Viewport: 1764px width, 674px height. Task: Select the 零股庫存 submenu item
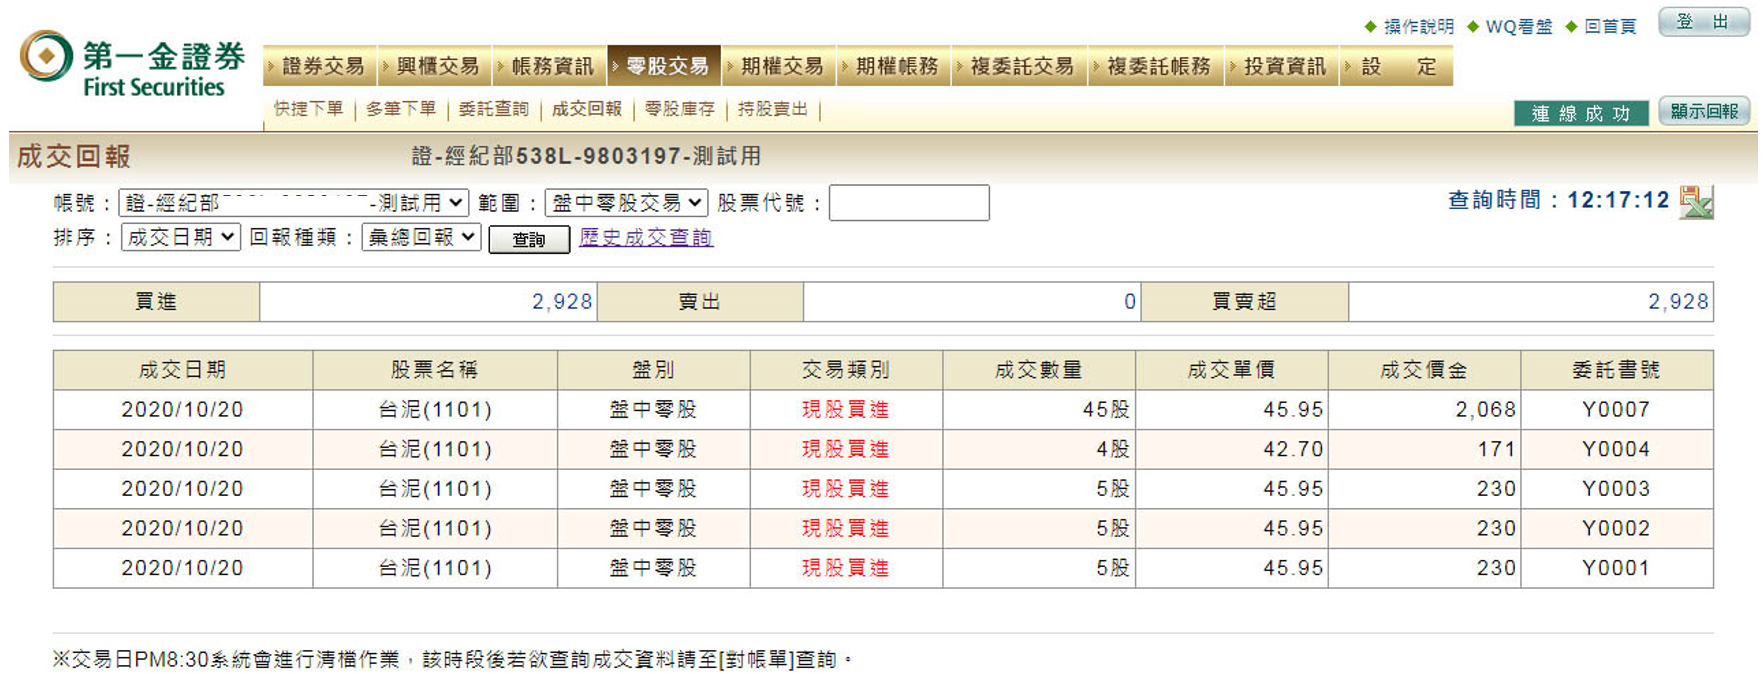679,109
